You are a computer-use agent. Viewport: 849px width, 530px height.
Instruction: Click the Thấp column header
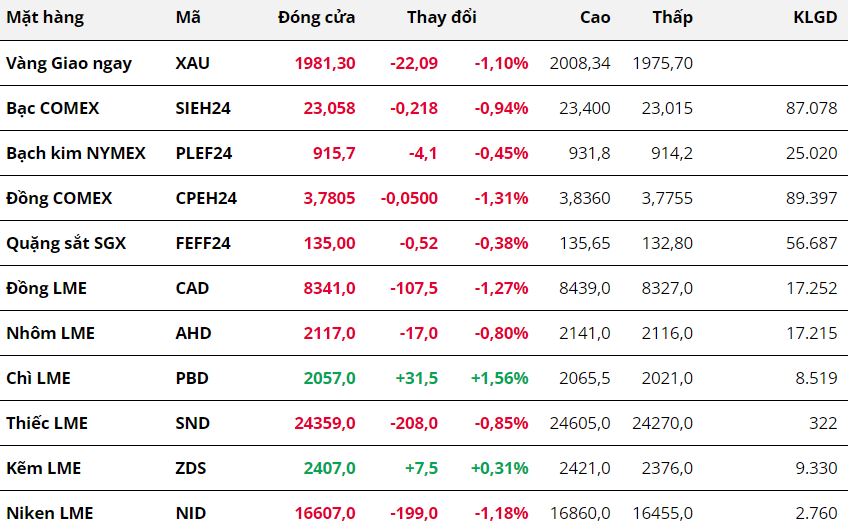[x=672, y=17]
